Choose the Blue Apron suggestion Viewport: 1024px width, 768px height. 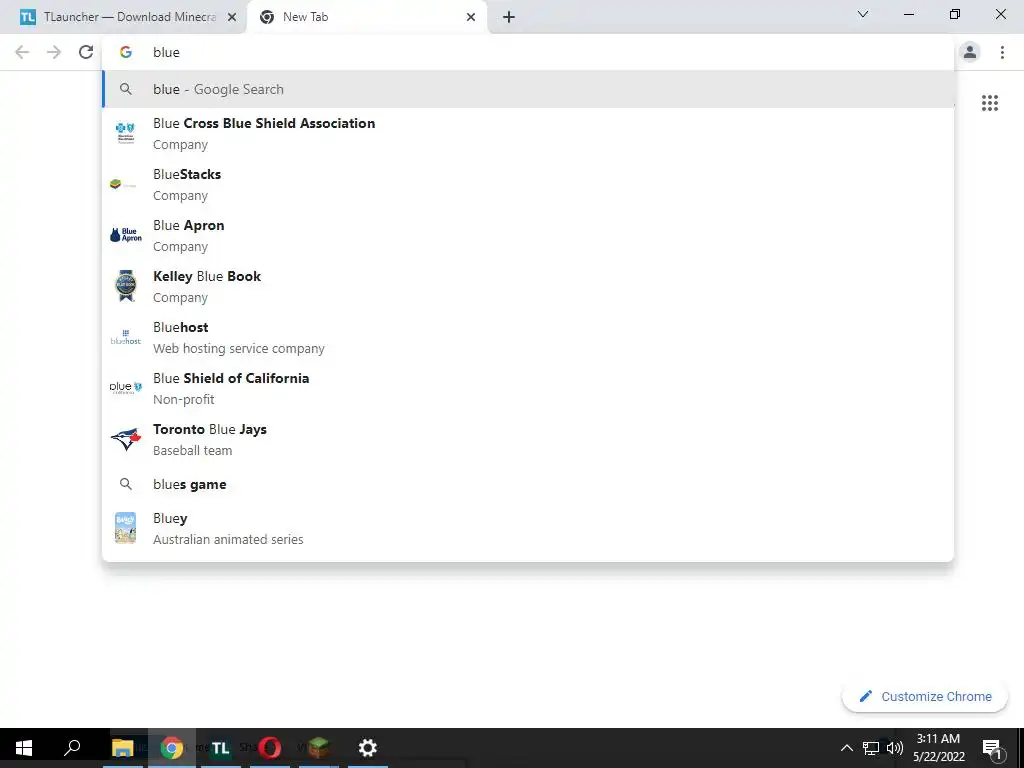coord(528,235)
